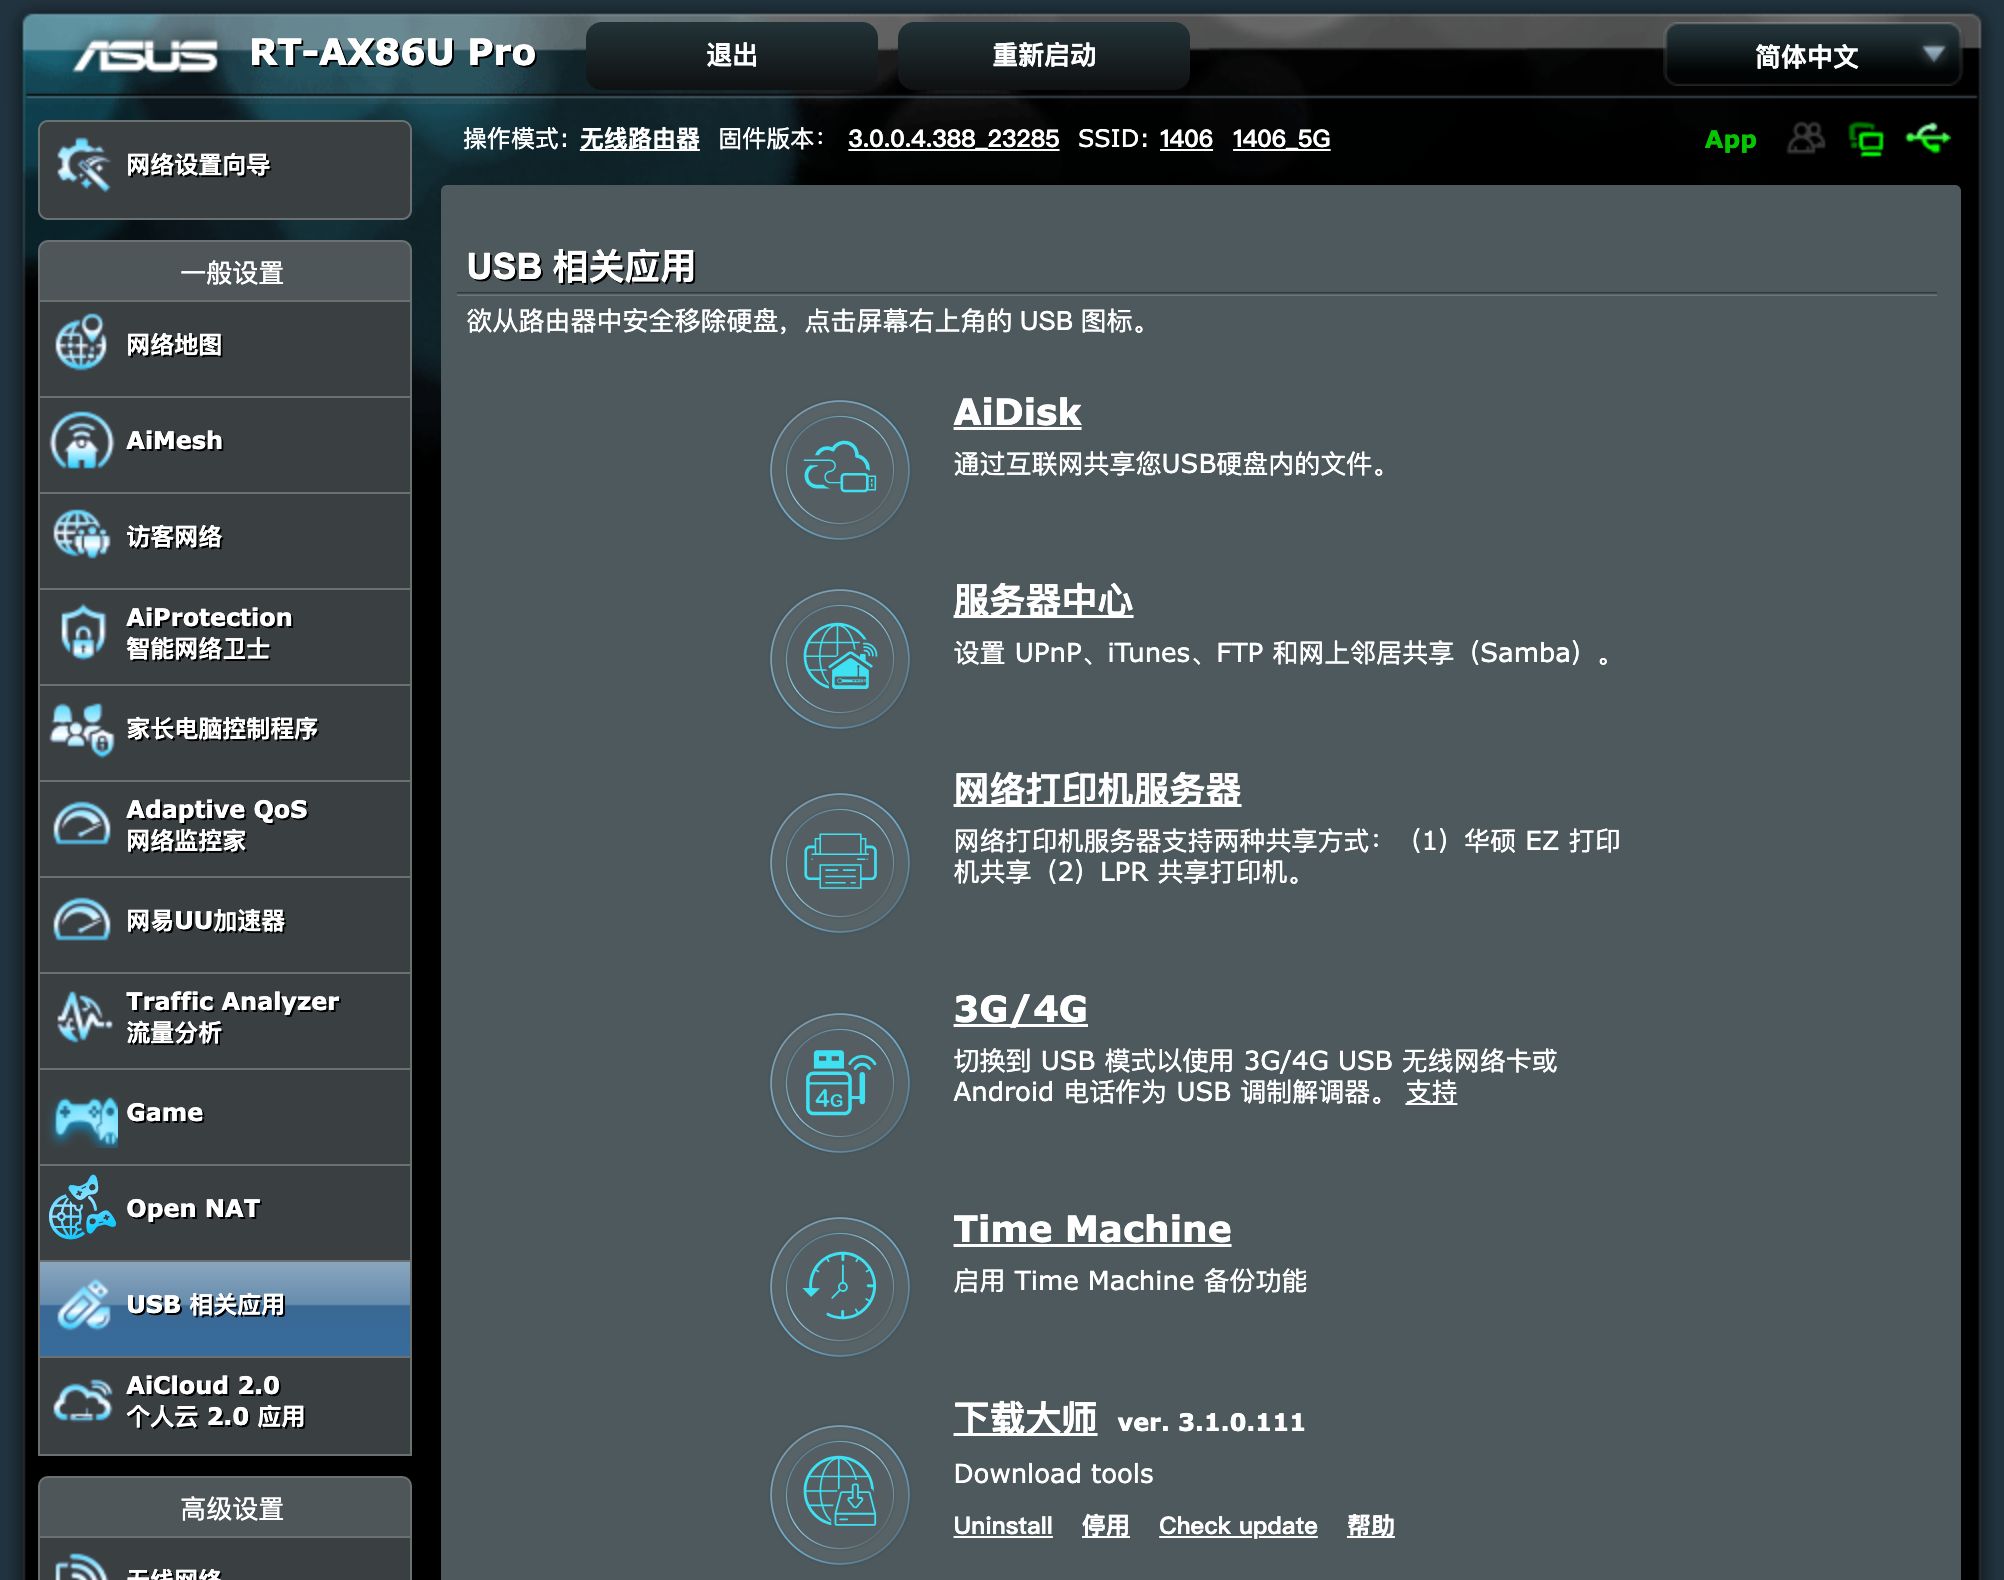Screen dimensions: 2004x1580
Task: Click the Open NAT globe-gamepad icon
Action: 82,1208
